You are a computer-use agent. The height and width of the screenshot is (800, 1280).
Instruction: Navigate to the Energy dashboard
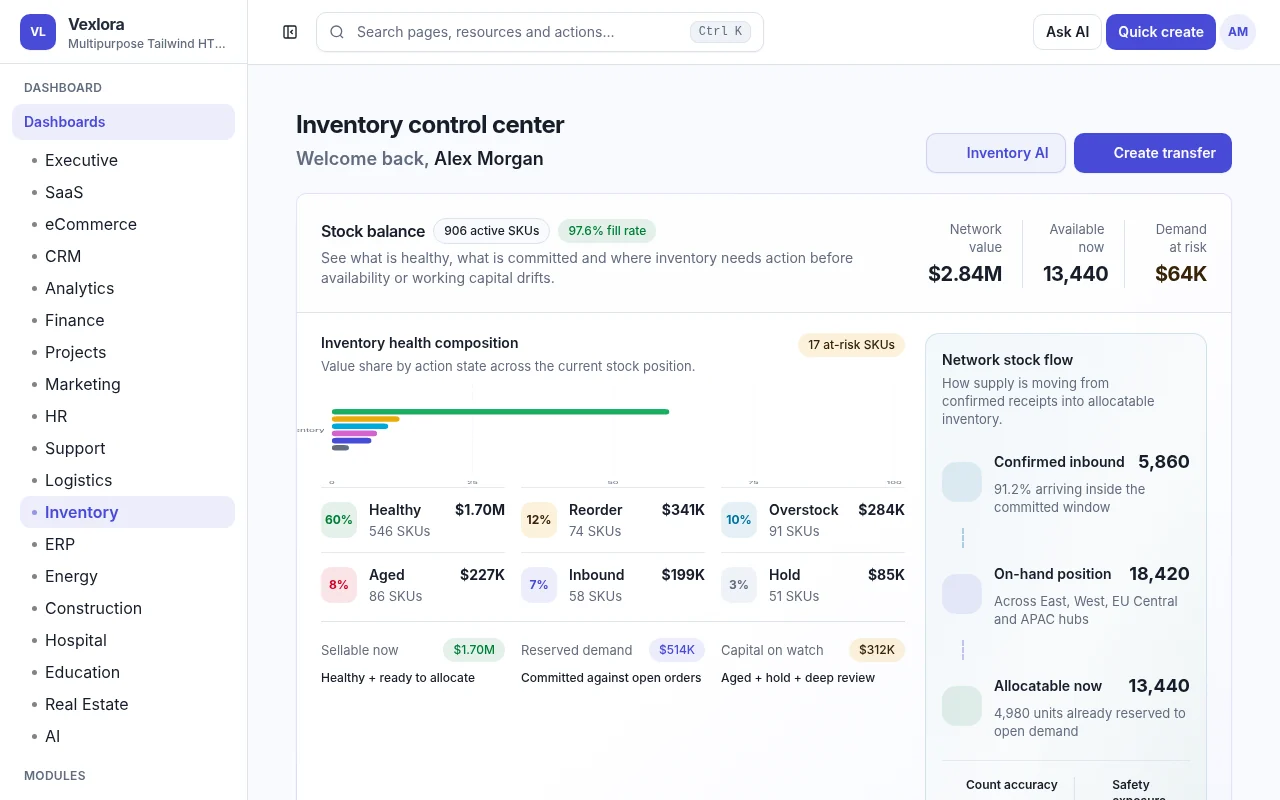point(127,576)
